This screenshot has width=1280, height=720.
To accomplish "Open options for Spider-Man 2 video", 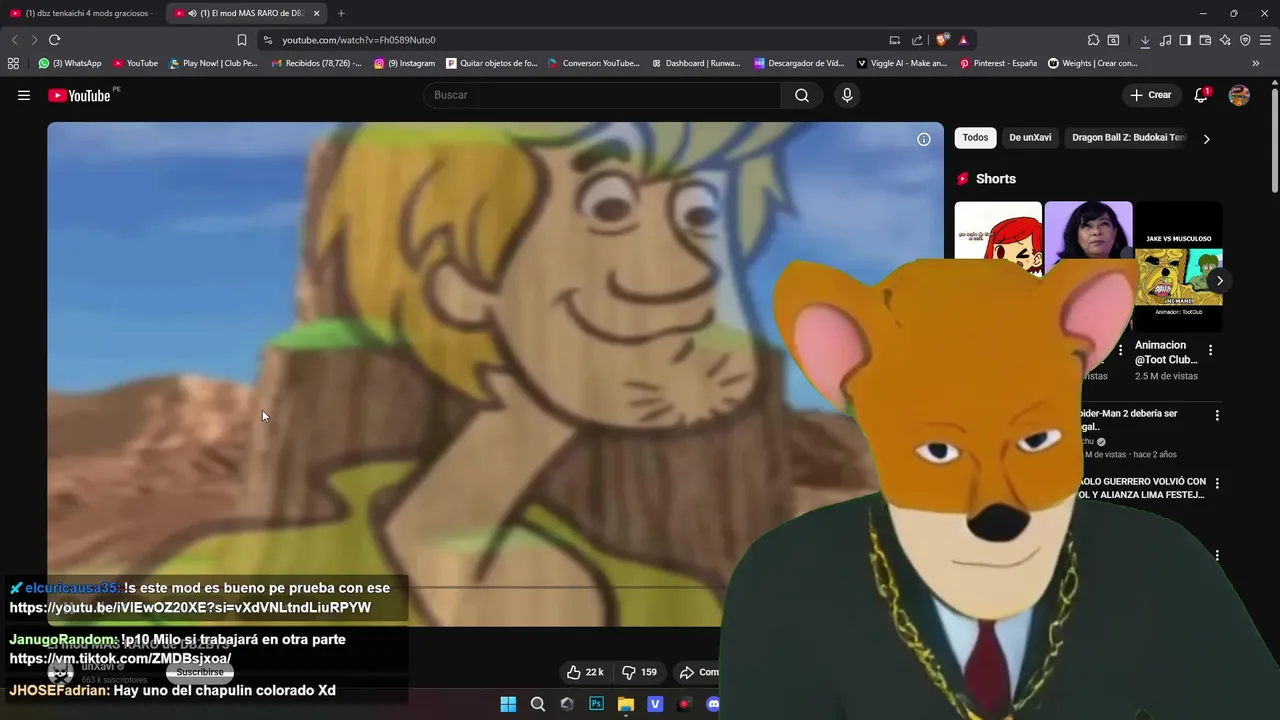I will (x=1217, y=415).
